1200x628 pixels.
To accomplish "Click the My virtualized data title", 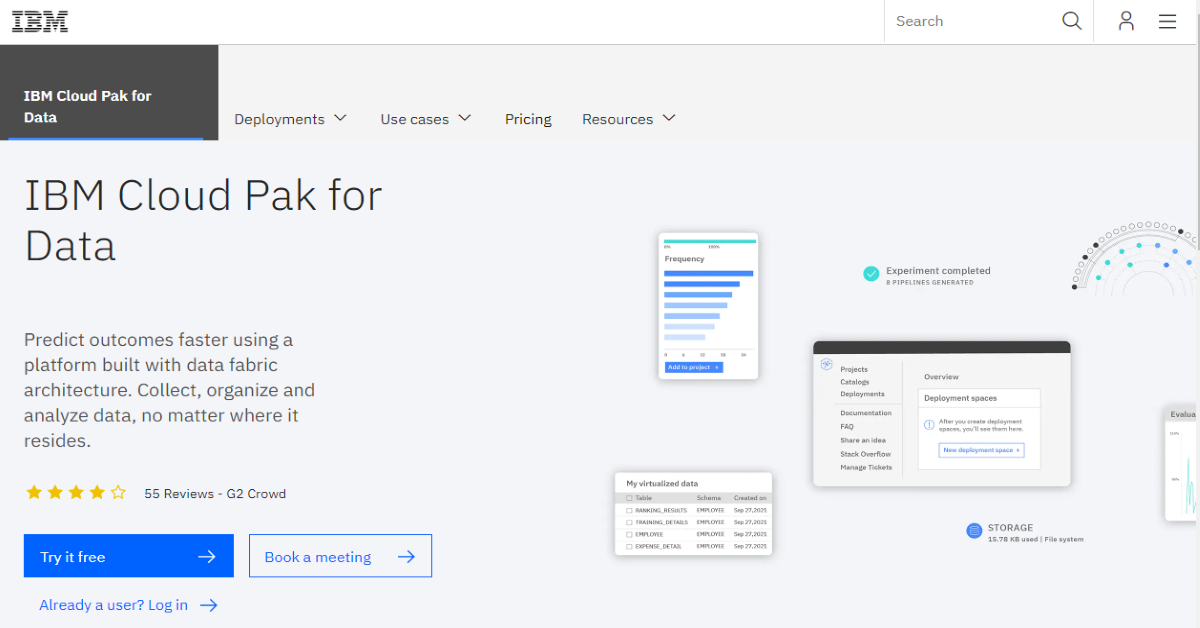I will [x=662, y=483].
